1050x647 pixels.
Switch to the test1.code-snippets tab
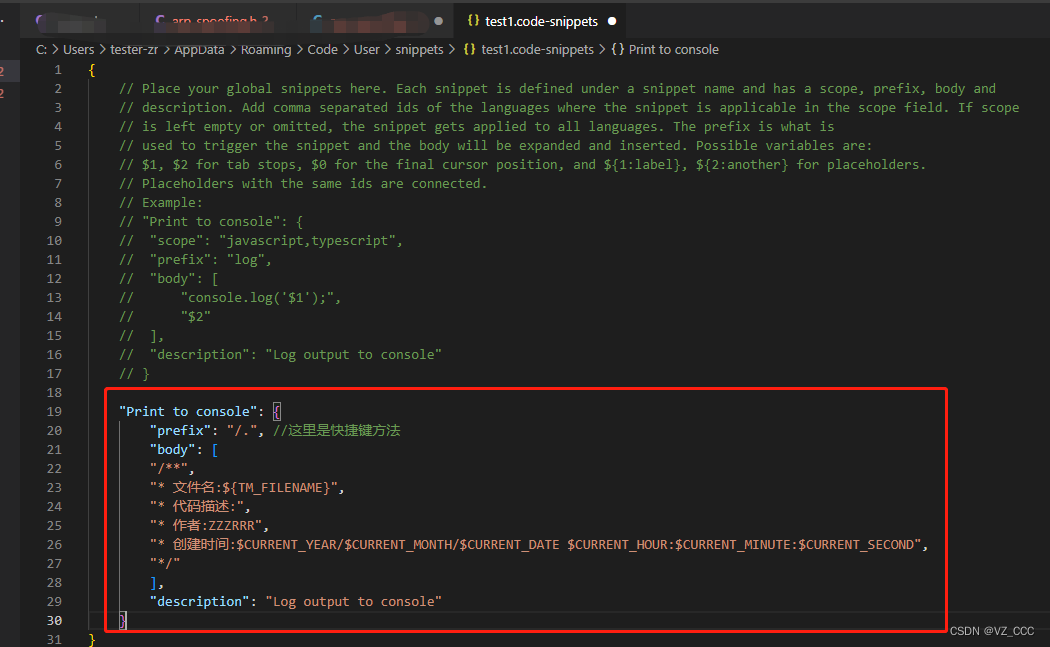[x=540, y=18]
